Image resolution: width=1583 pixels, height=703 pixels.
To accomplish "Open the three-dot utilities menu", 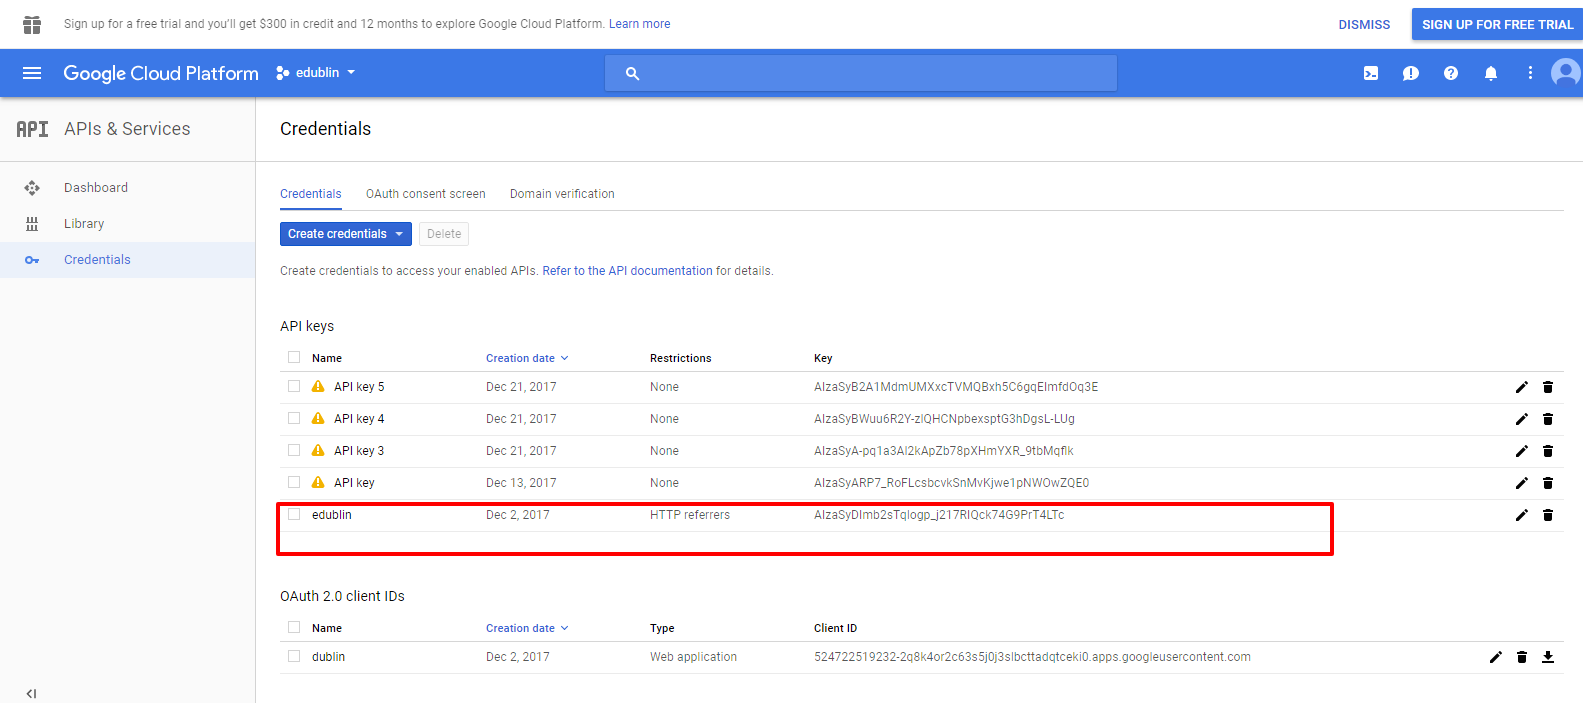I will click(x=1530, y=73).
